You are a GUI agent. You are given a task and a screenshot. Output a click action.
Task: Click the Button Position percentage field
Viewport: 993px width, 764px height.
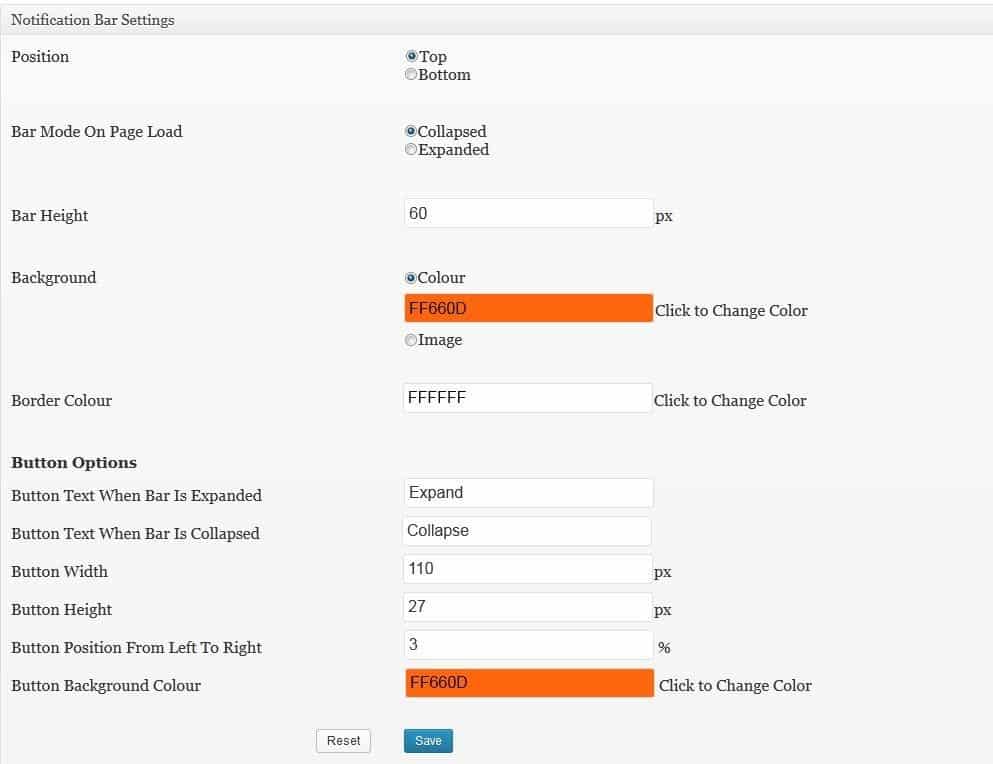528,645
